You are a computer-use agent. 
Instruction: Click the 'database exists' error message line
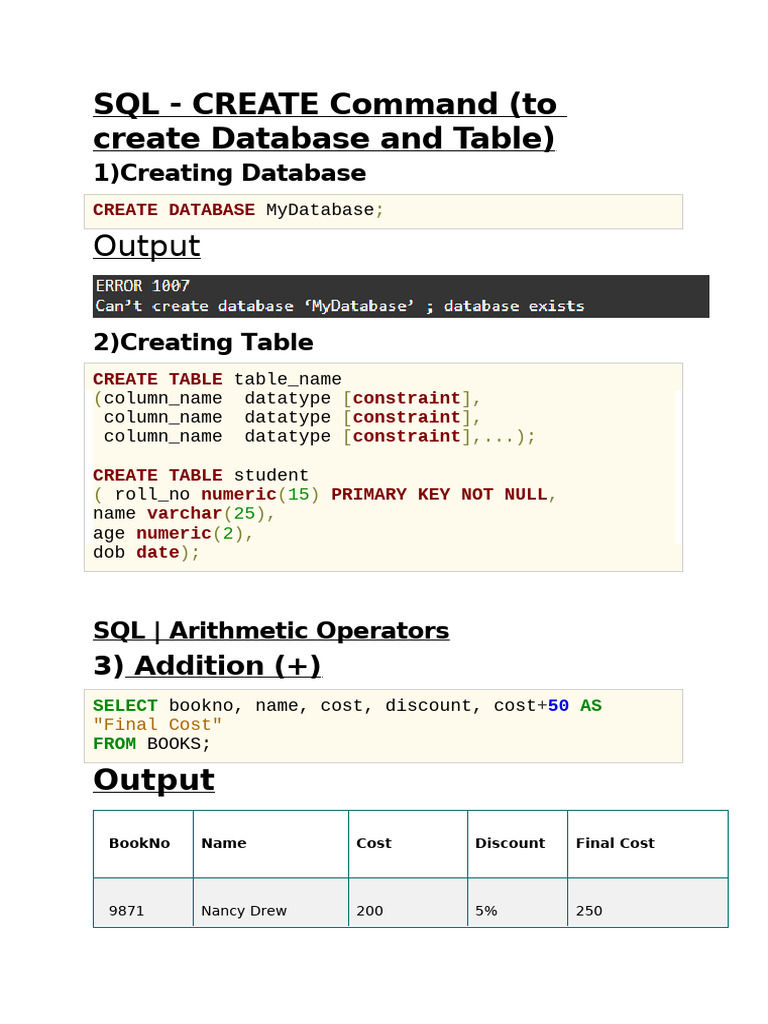click(340, 306)
